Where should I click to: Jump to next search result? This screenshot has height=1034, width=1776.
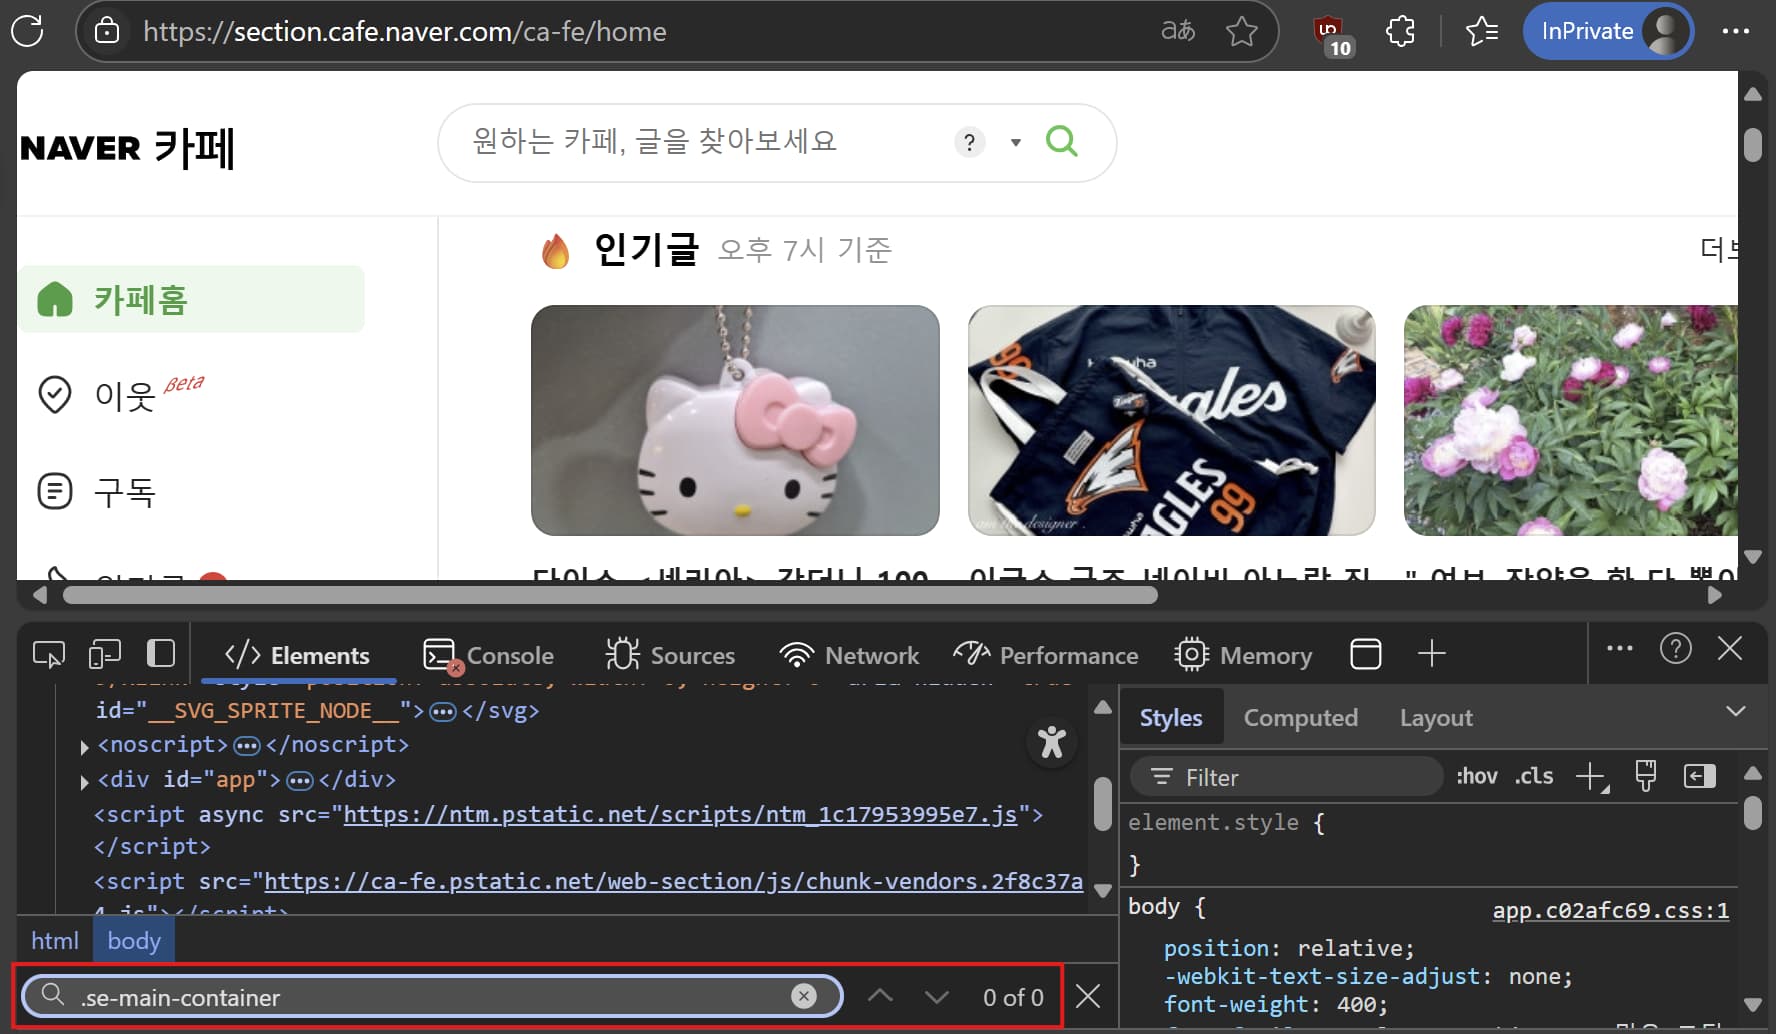pos(937,996)
